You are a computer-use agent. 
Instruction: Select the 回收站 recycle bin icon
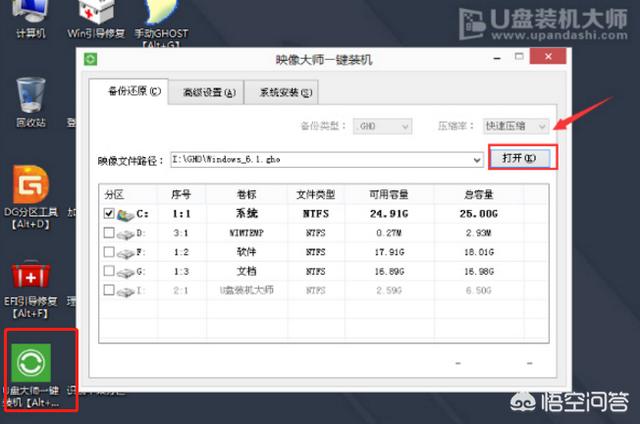click(x=30, y=98)
